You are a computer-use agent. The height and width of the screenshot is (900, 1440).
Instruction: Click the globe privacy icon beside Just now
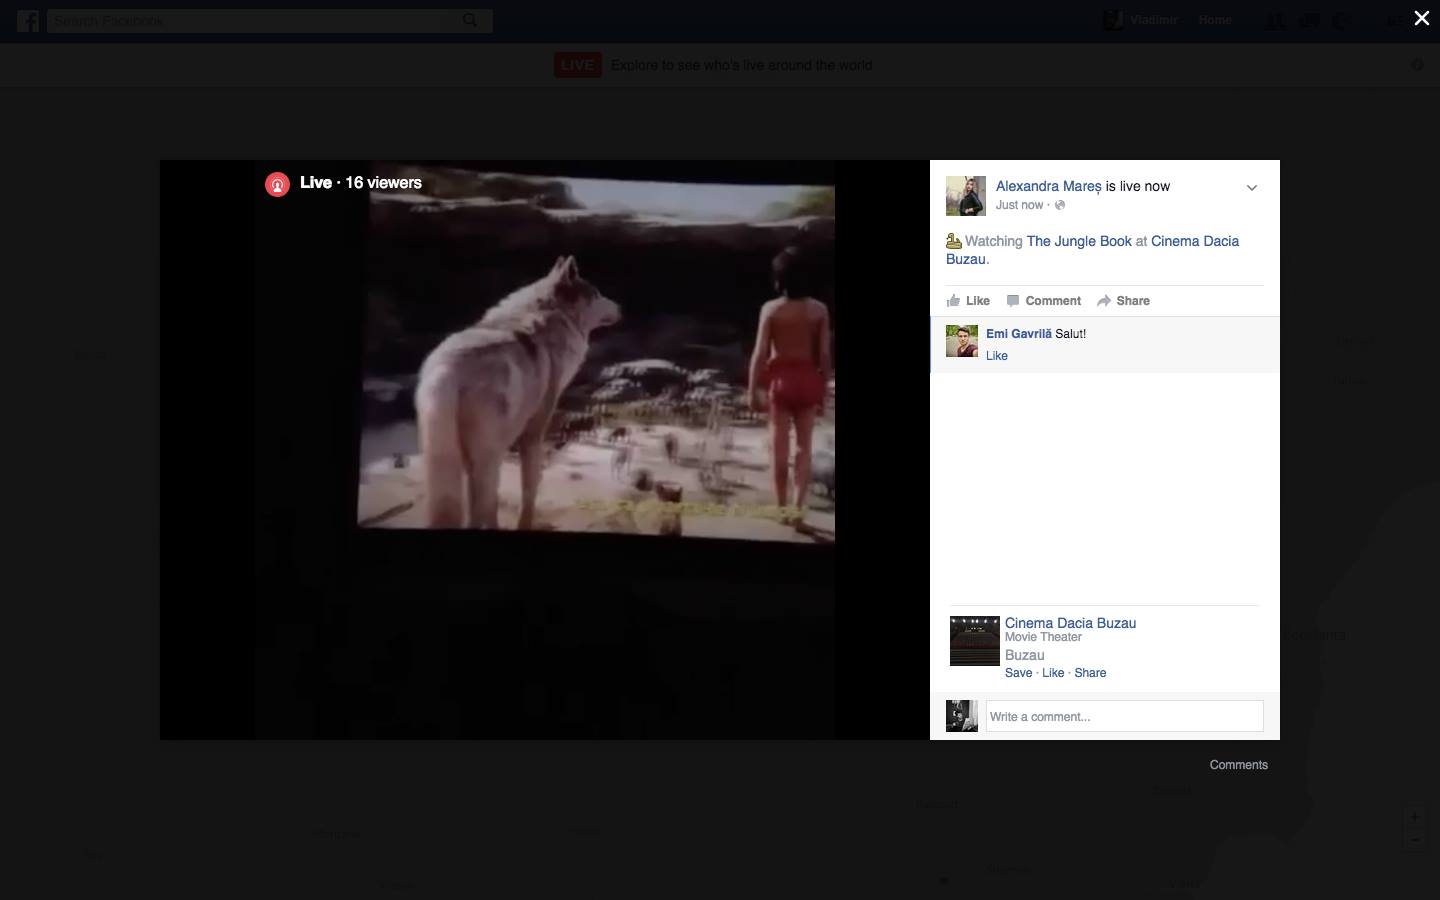pyautogui.click(x=1060, y=205)
